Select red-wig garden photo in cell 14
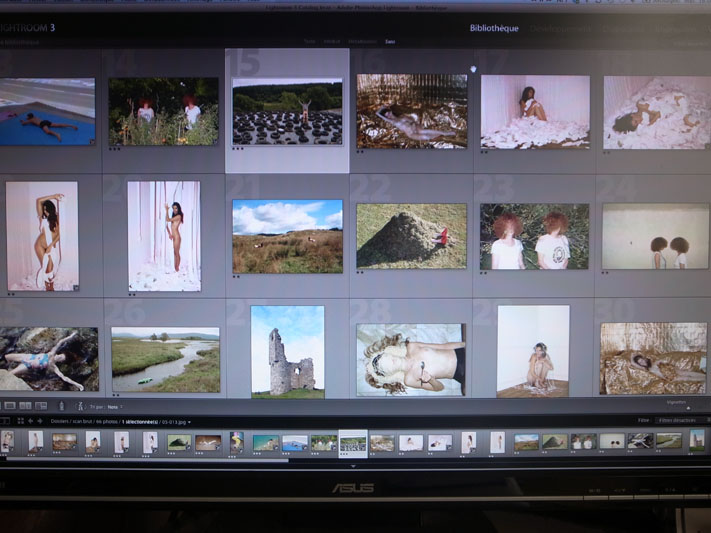711x533 pixels. coord(163,112)
